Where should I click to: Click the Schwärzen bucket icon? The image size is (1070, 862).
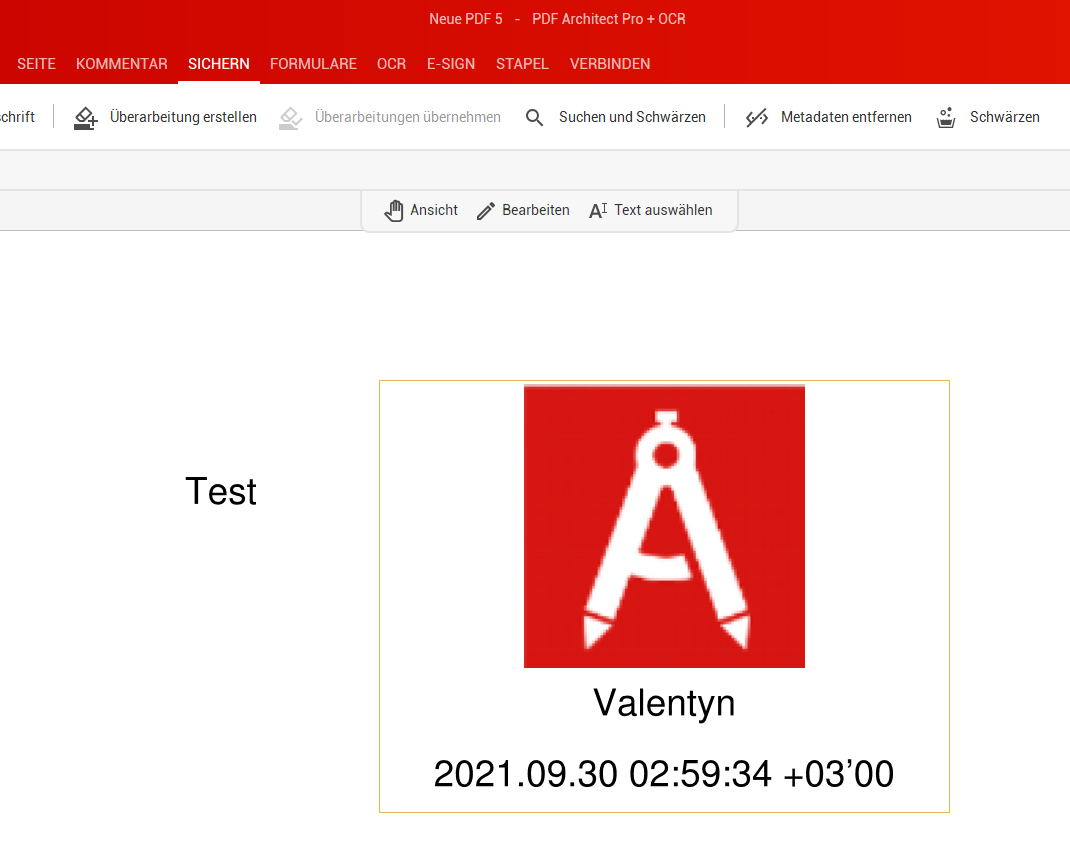coord(946,117)
